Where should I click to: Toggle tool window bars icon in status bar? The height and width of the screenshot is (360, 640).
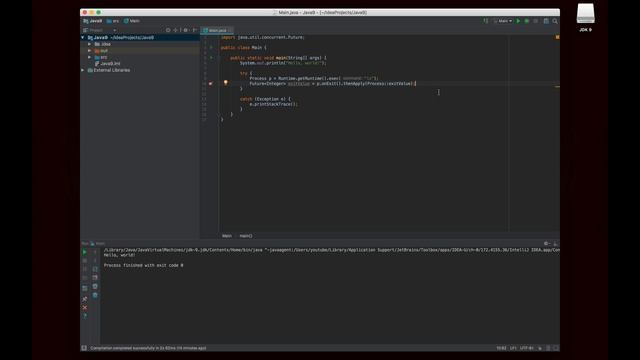click(84, 348)
